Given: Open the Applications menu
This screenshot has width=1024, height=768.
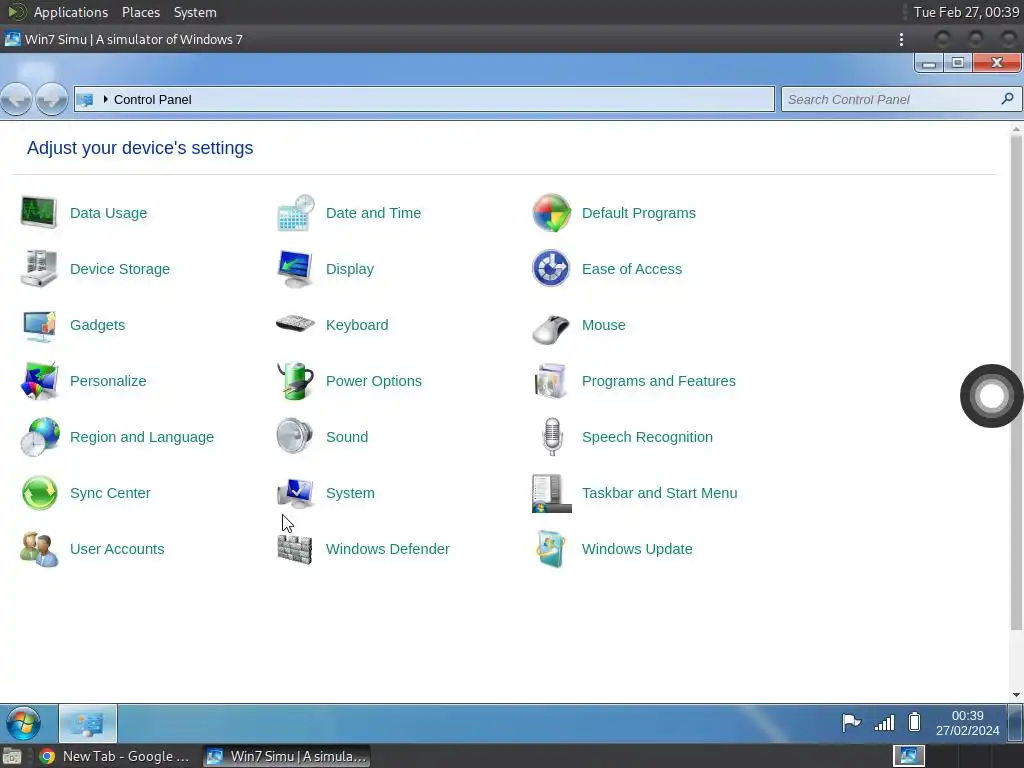Looking at the screenshot, I should pyautogui.click(x=71, y=12).
